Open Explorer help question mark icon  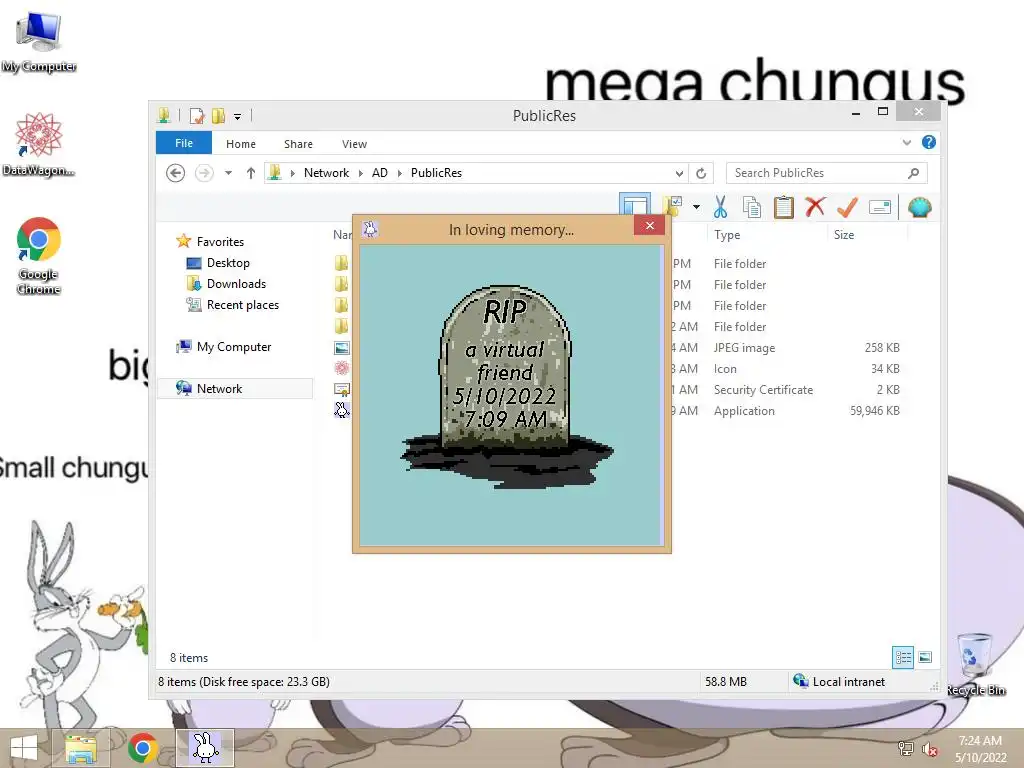tap(929, 142)
